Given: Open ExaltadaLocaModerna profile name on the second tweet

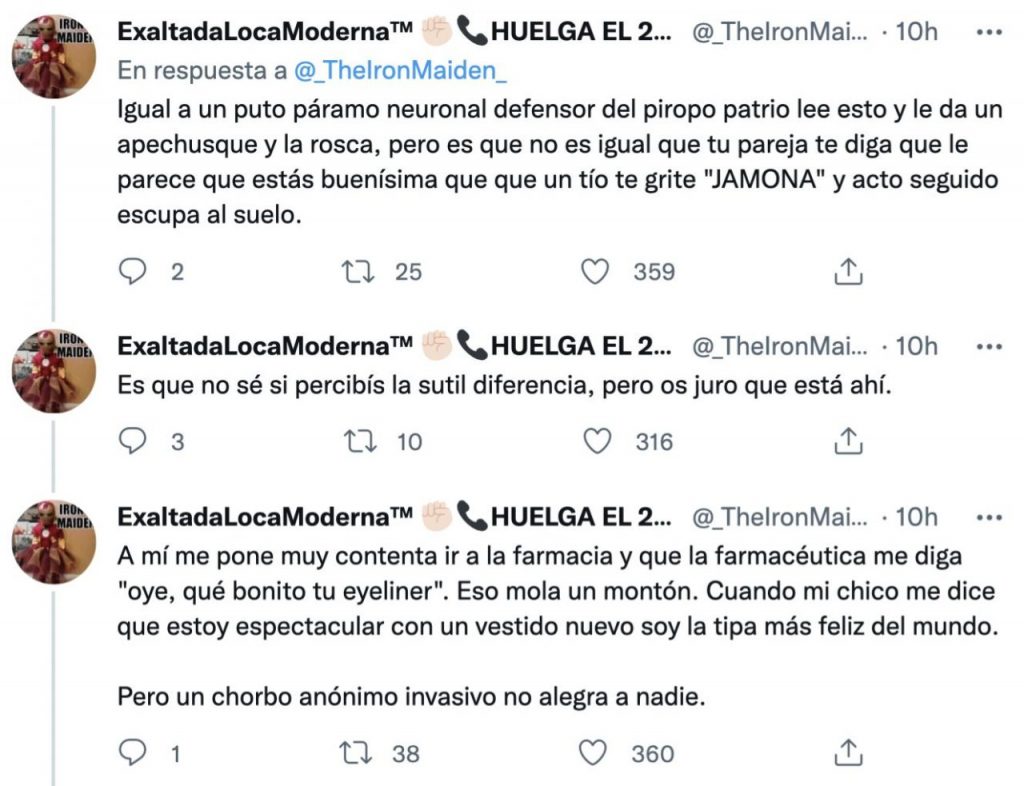Looking at the screenshot, I should coord(265,346).
